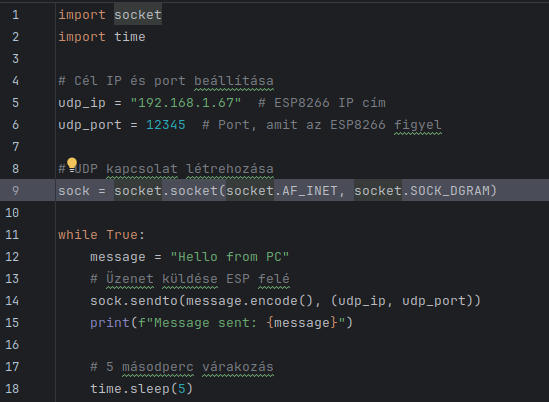
Task: Click the print function on line 15
Action: (x=110, y=323)
